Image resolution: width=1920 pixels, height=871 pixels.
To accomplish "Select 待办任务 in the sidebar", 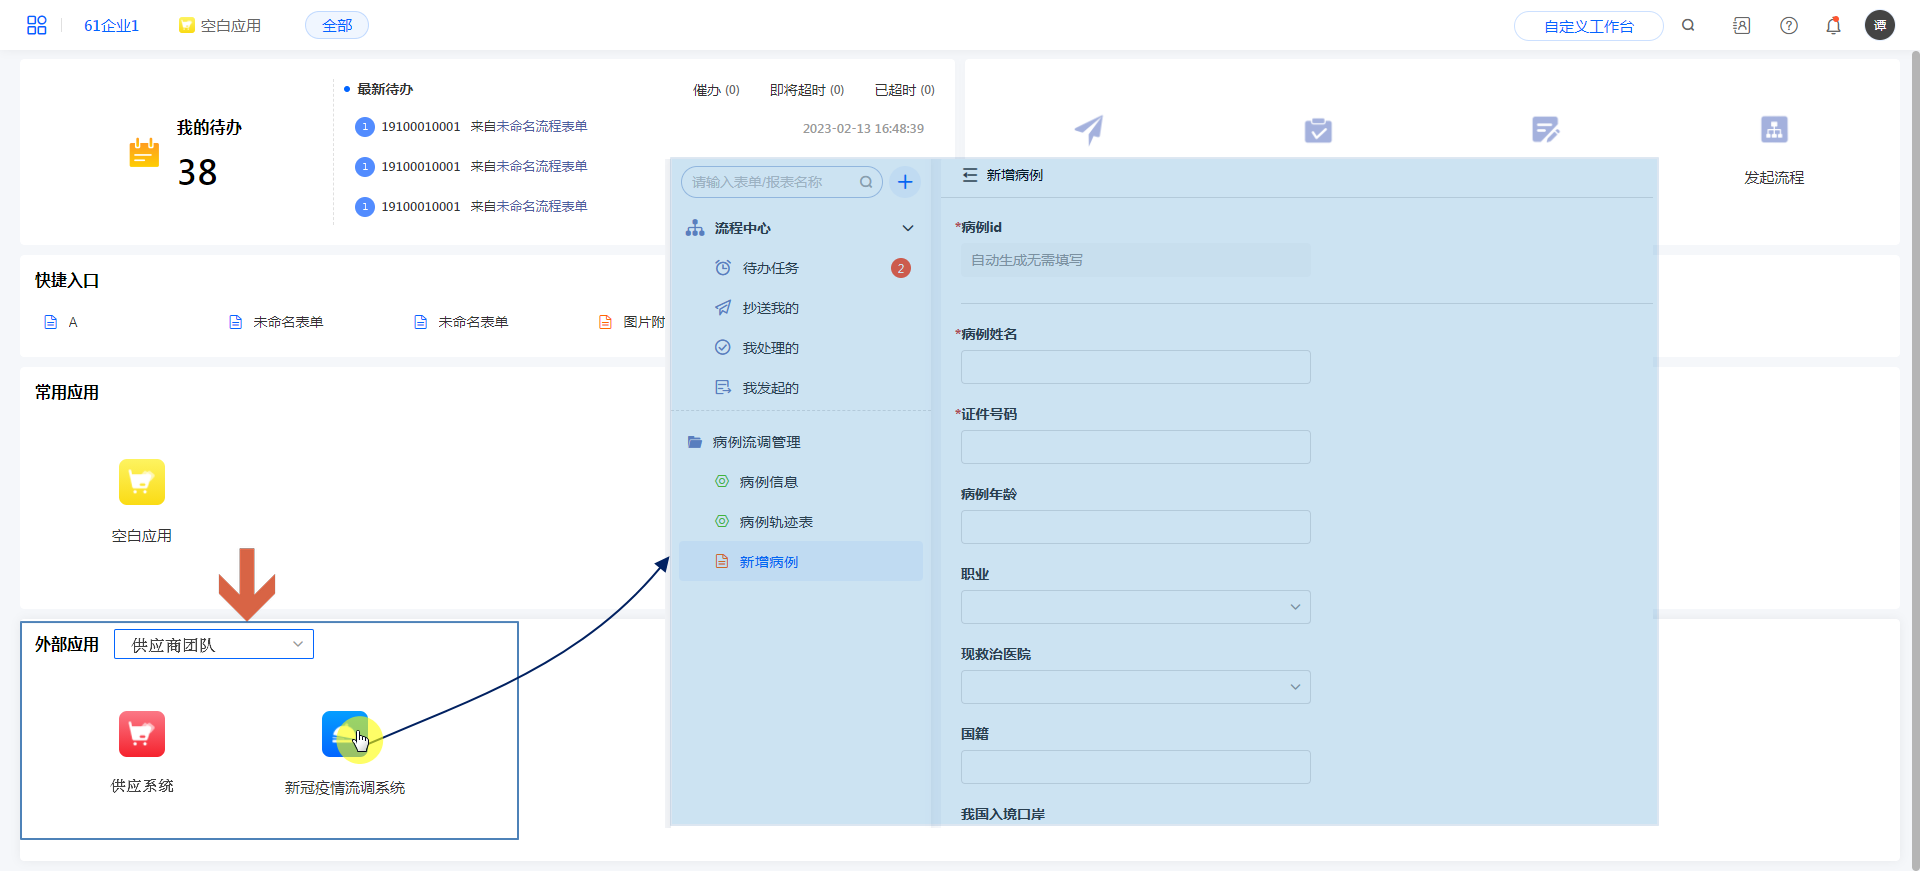I will click(770, 268).
